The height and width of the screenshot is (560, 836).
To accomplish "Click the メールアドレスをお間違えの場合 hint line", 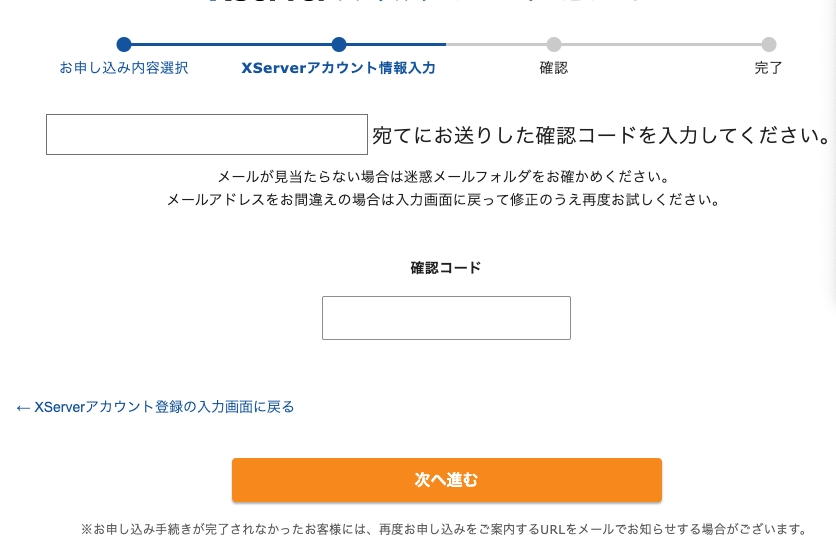I will tap(443, 199).
